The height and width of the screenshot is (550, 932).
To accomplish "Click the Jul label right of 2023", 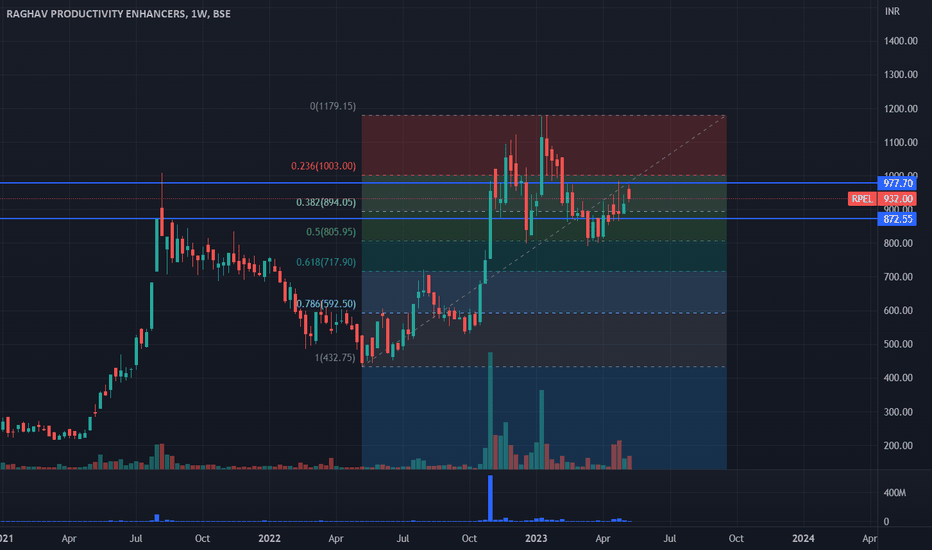I will coord(669,538).
